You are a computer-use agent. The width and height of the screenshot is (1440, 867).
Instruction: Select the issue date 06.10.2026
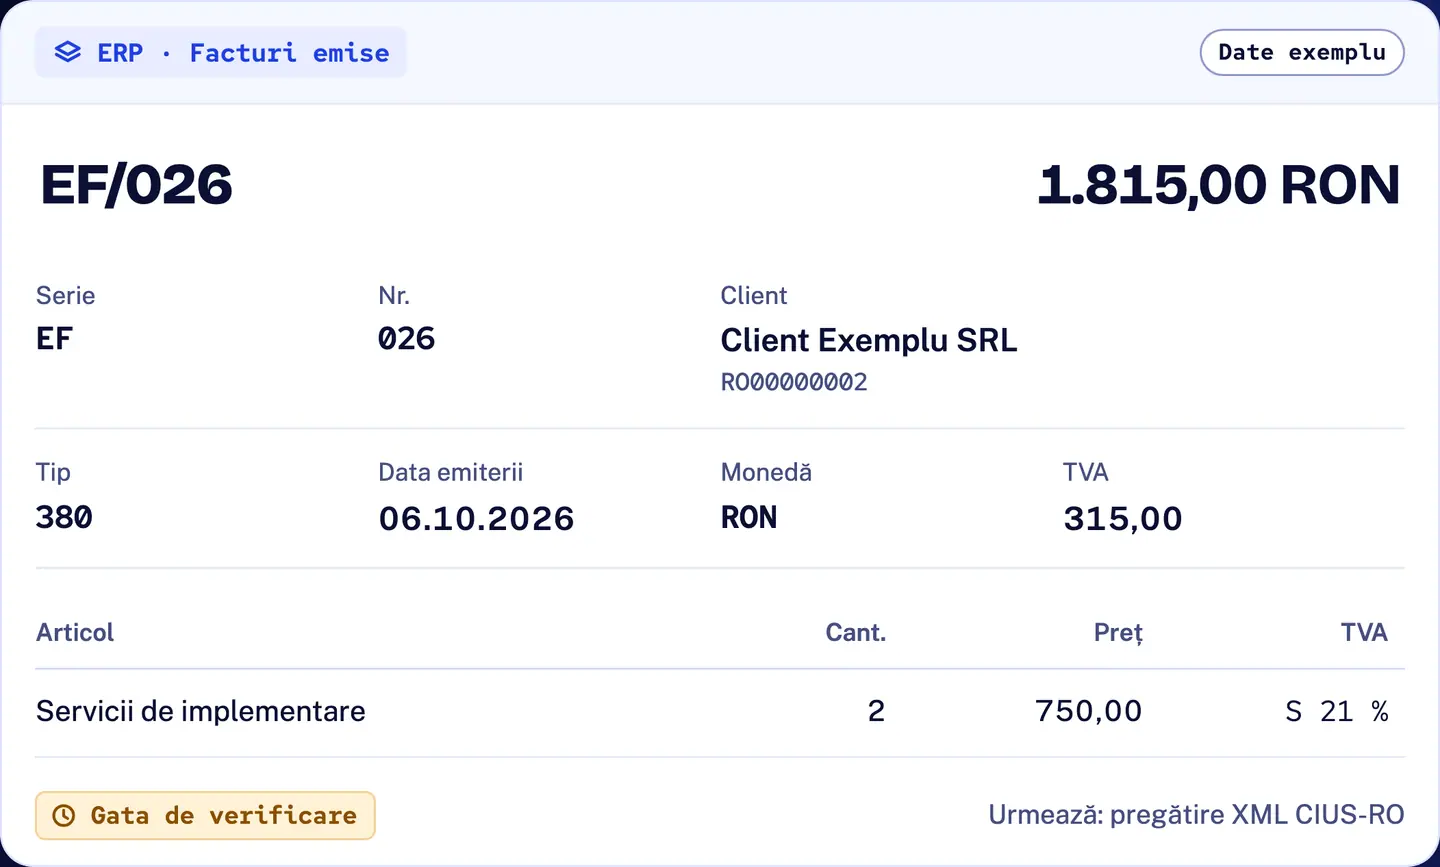476,518
